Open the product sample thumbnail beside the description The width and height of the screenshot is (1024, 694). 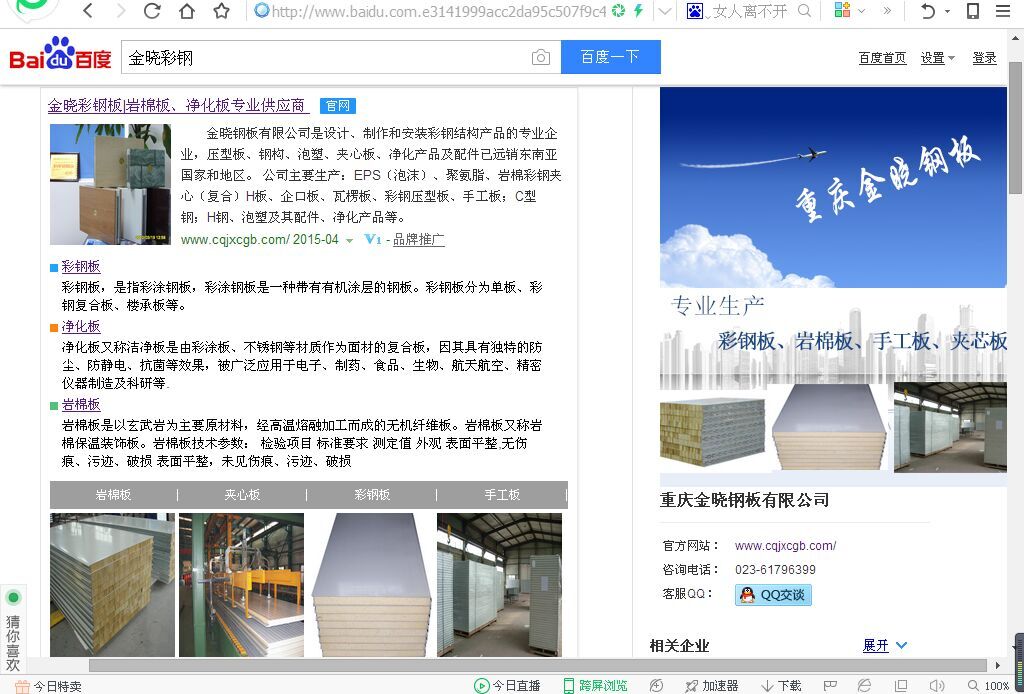coord(110,185)
